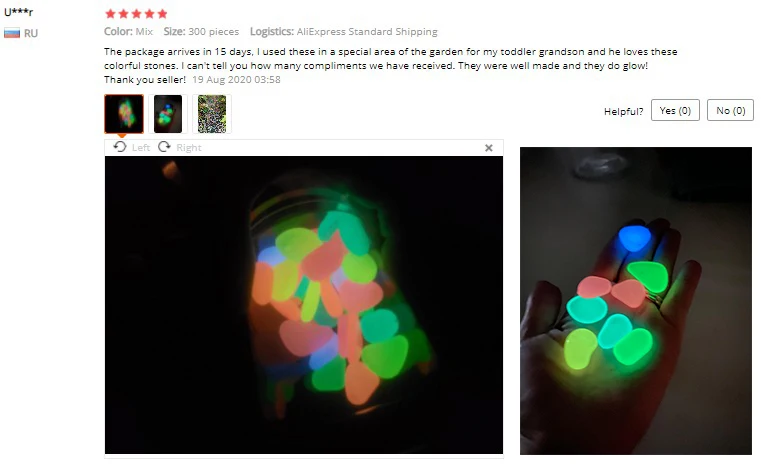The height and width of the screenshot is (470, 769).
Task: Click the photo of the hand holding glowing stones
Action: 636,301
